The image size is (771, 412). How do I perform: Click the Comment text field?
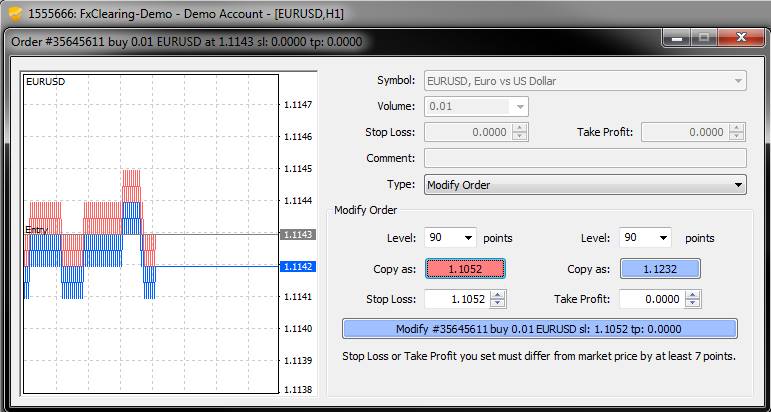pyautogui.click(x=585, y=158)
